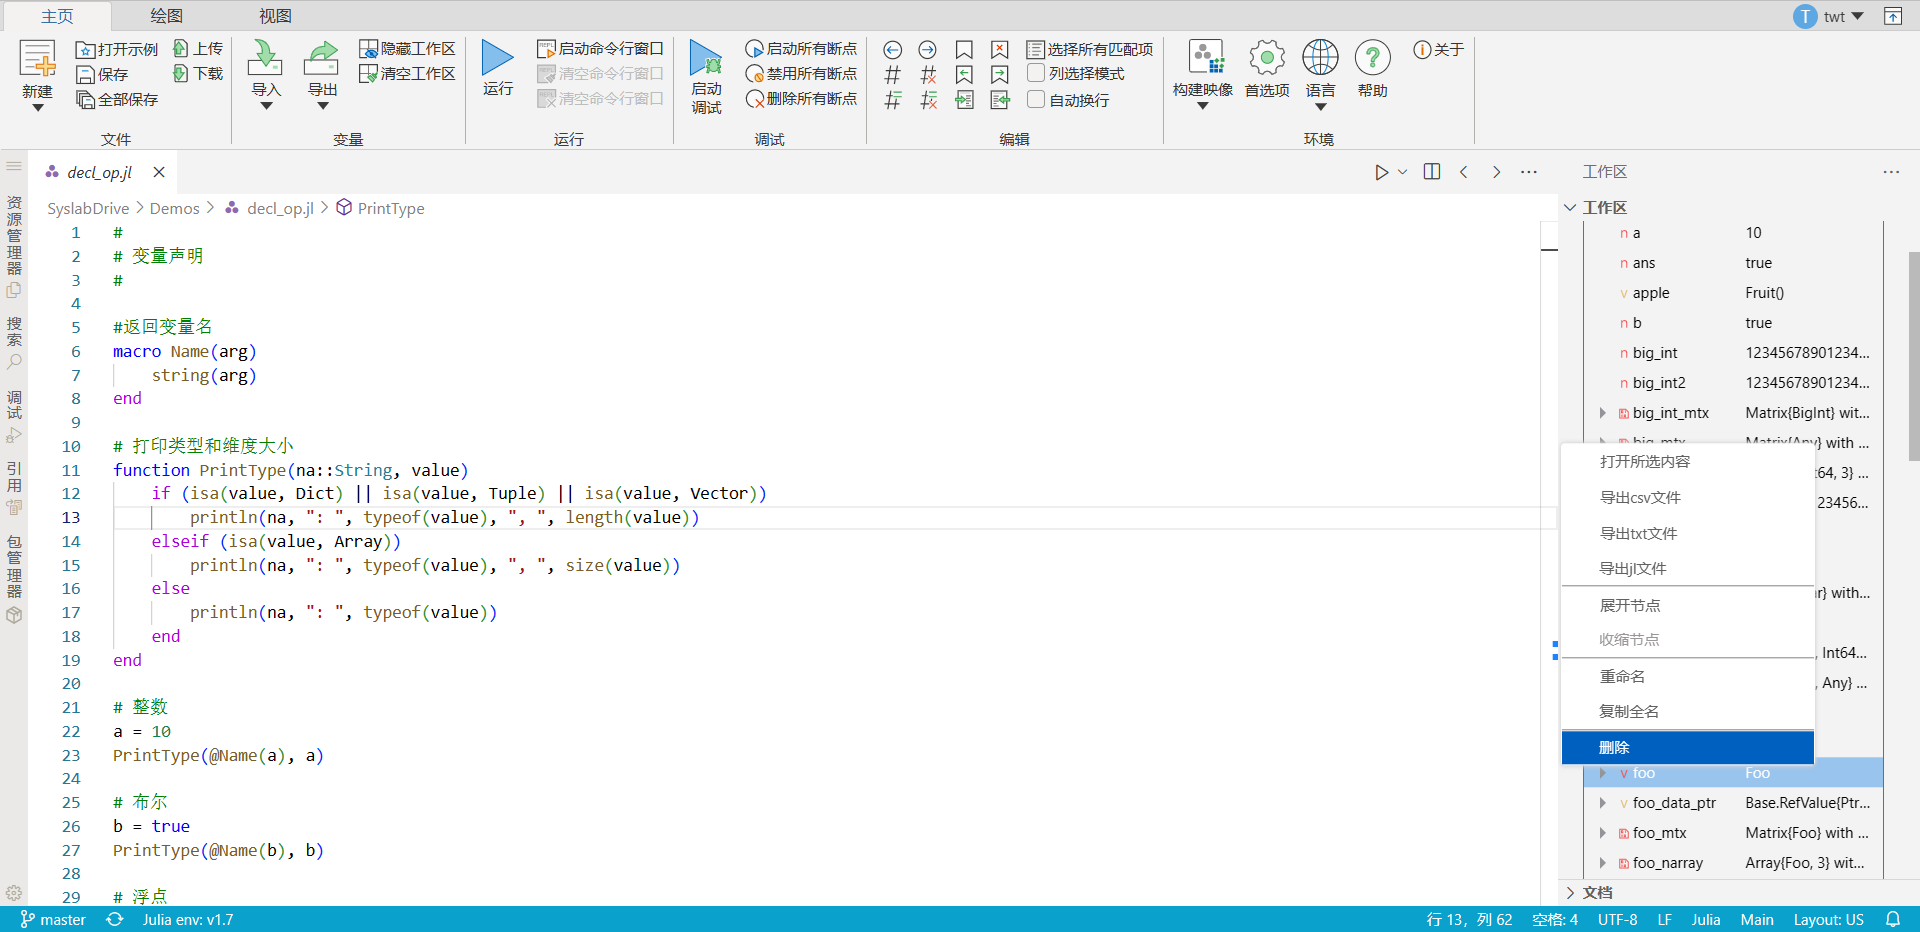Click Demos breadcrumb link
Image resolution: width=1920 pixels, height=932 pixels.
tap(175, 208)
